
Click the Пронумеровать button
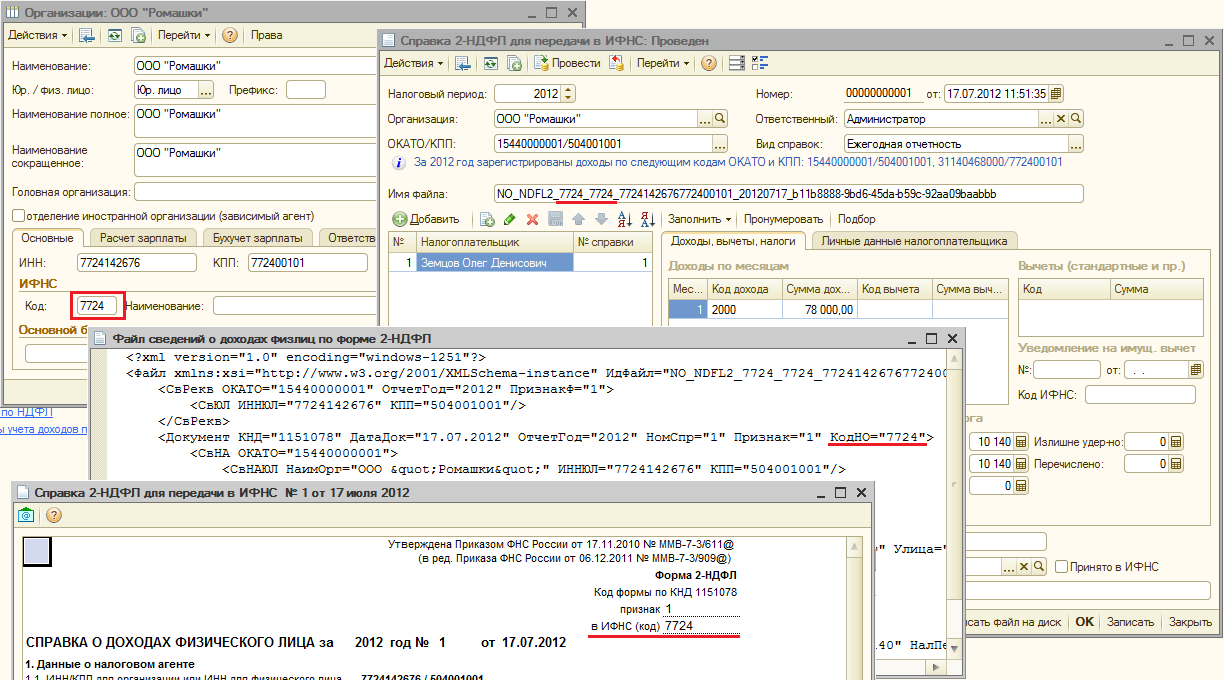point(784,219)
